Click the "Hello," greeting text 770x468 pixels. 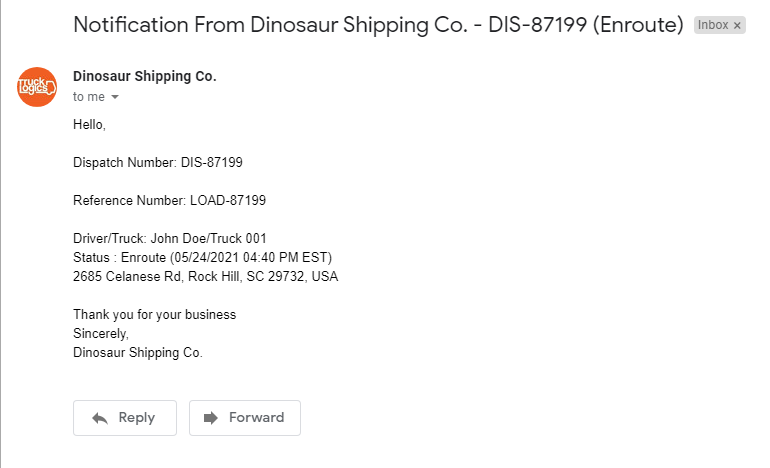(89, 125)
